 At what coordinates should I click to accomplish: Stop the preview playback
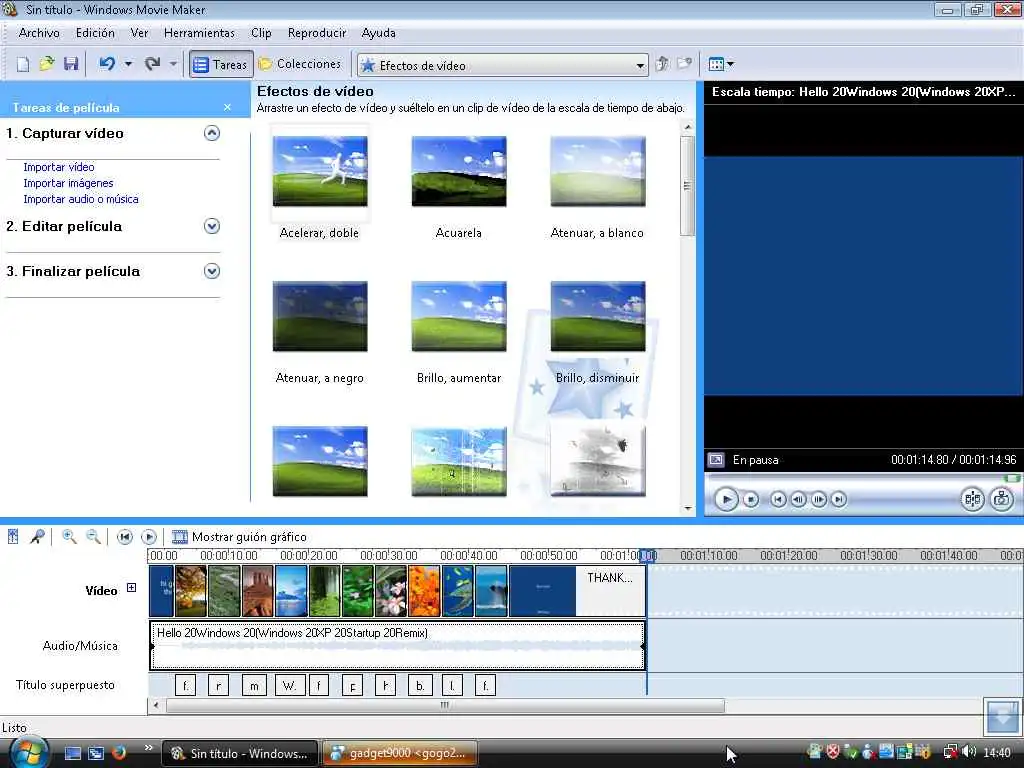click(x=751, y=500)
